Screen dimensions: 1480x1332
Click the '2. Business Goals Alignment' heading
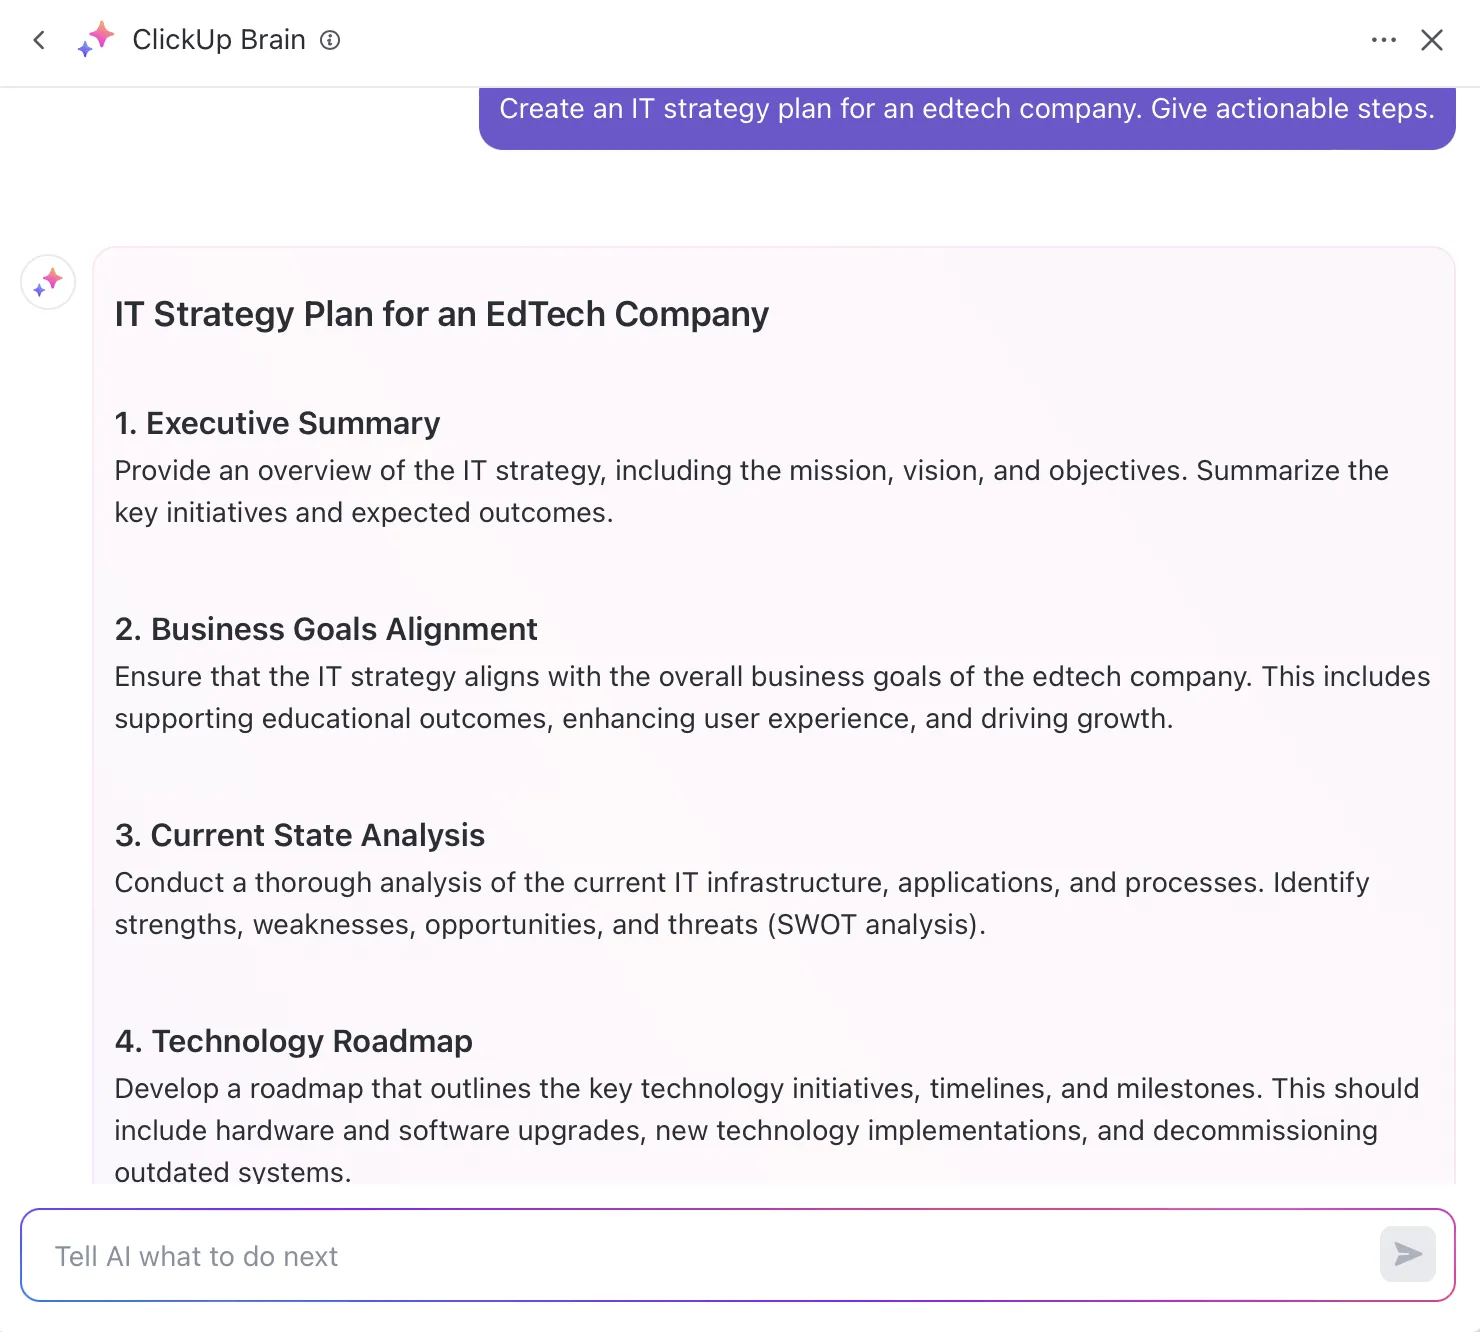(x=326, y=629)
